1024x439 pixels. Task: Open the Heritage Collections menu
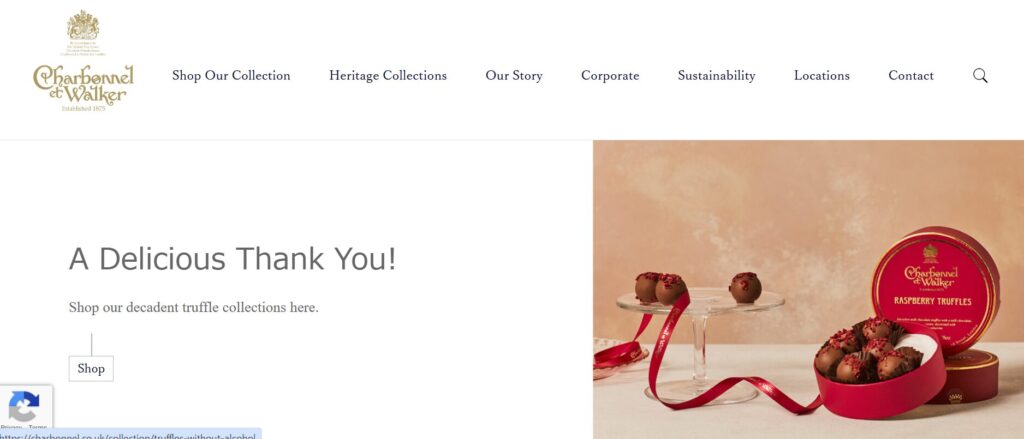click(388, 76)
